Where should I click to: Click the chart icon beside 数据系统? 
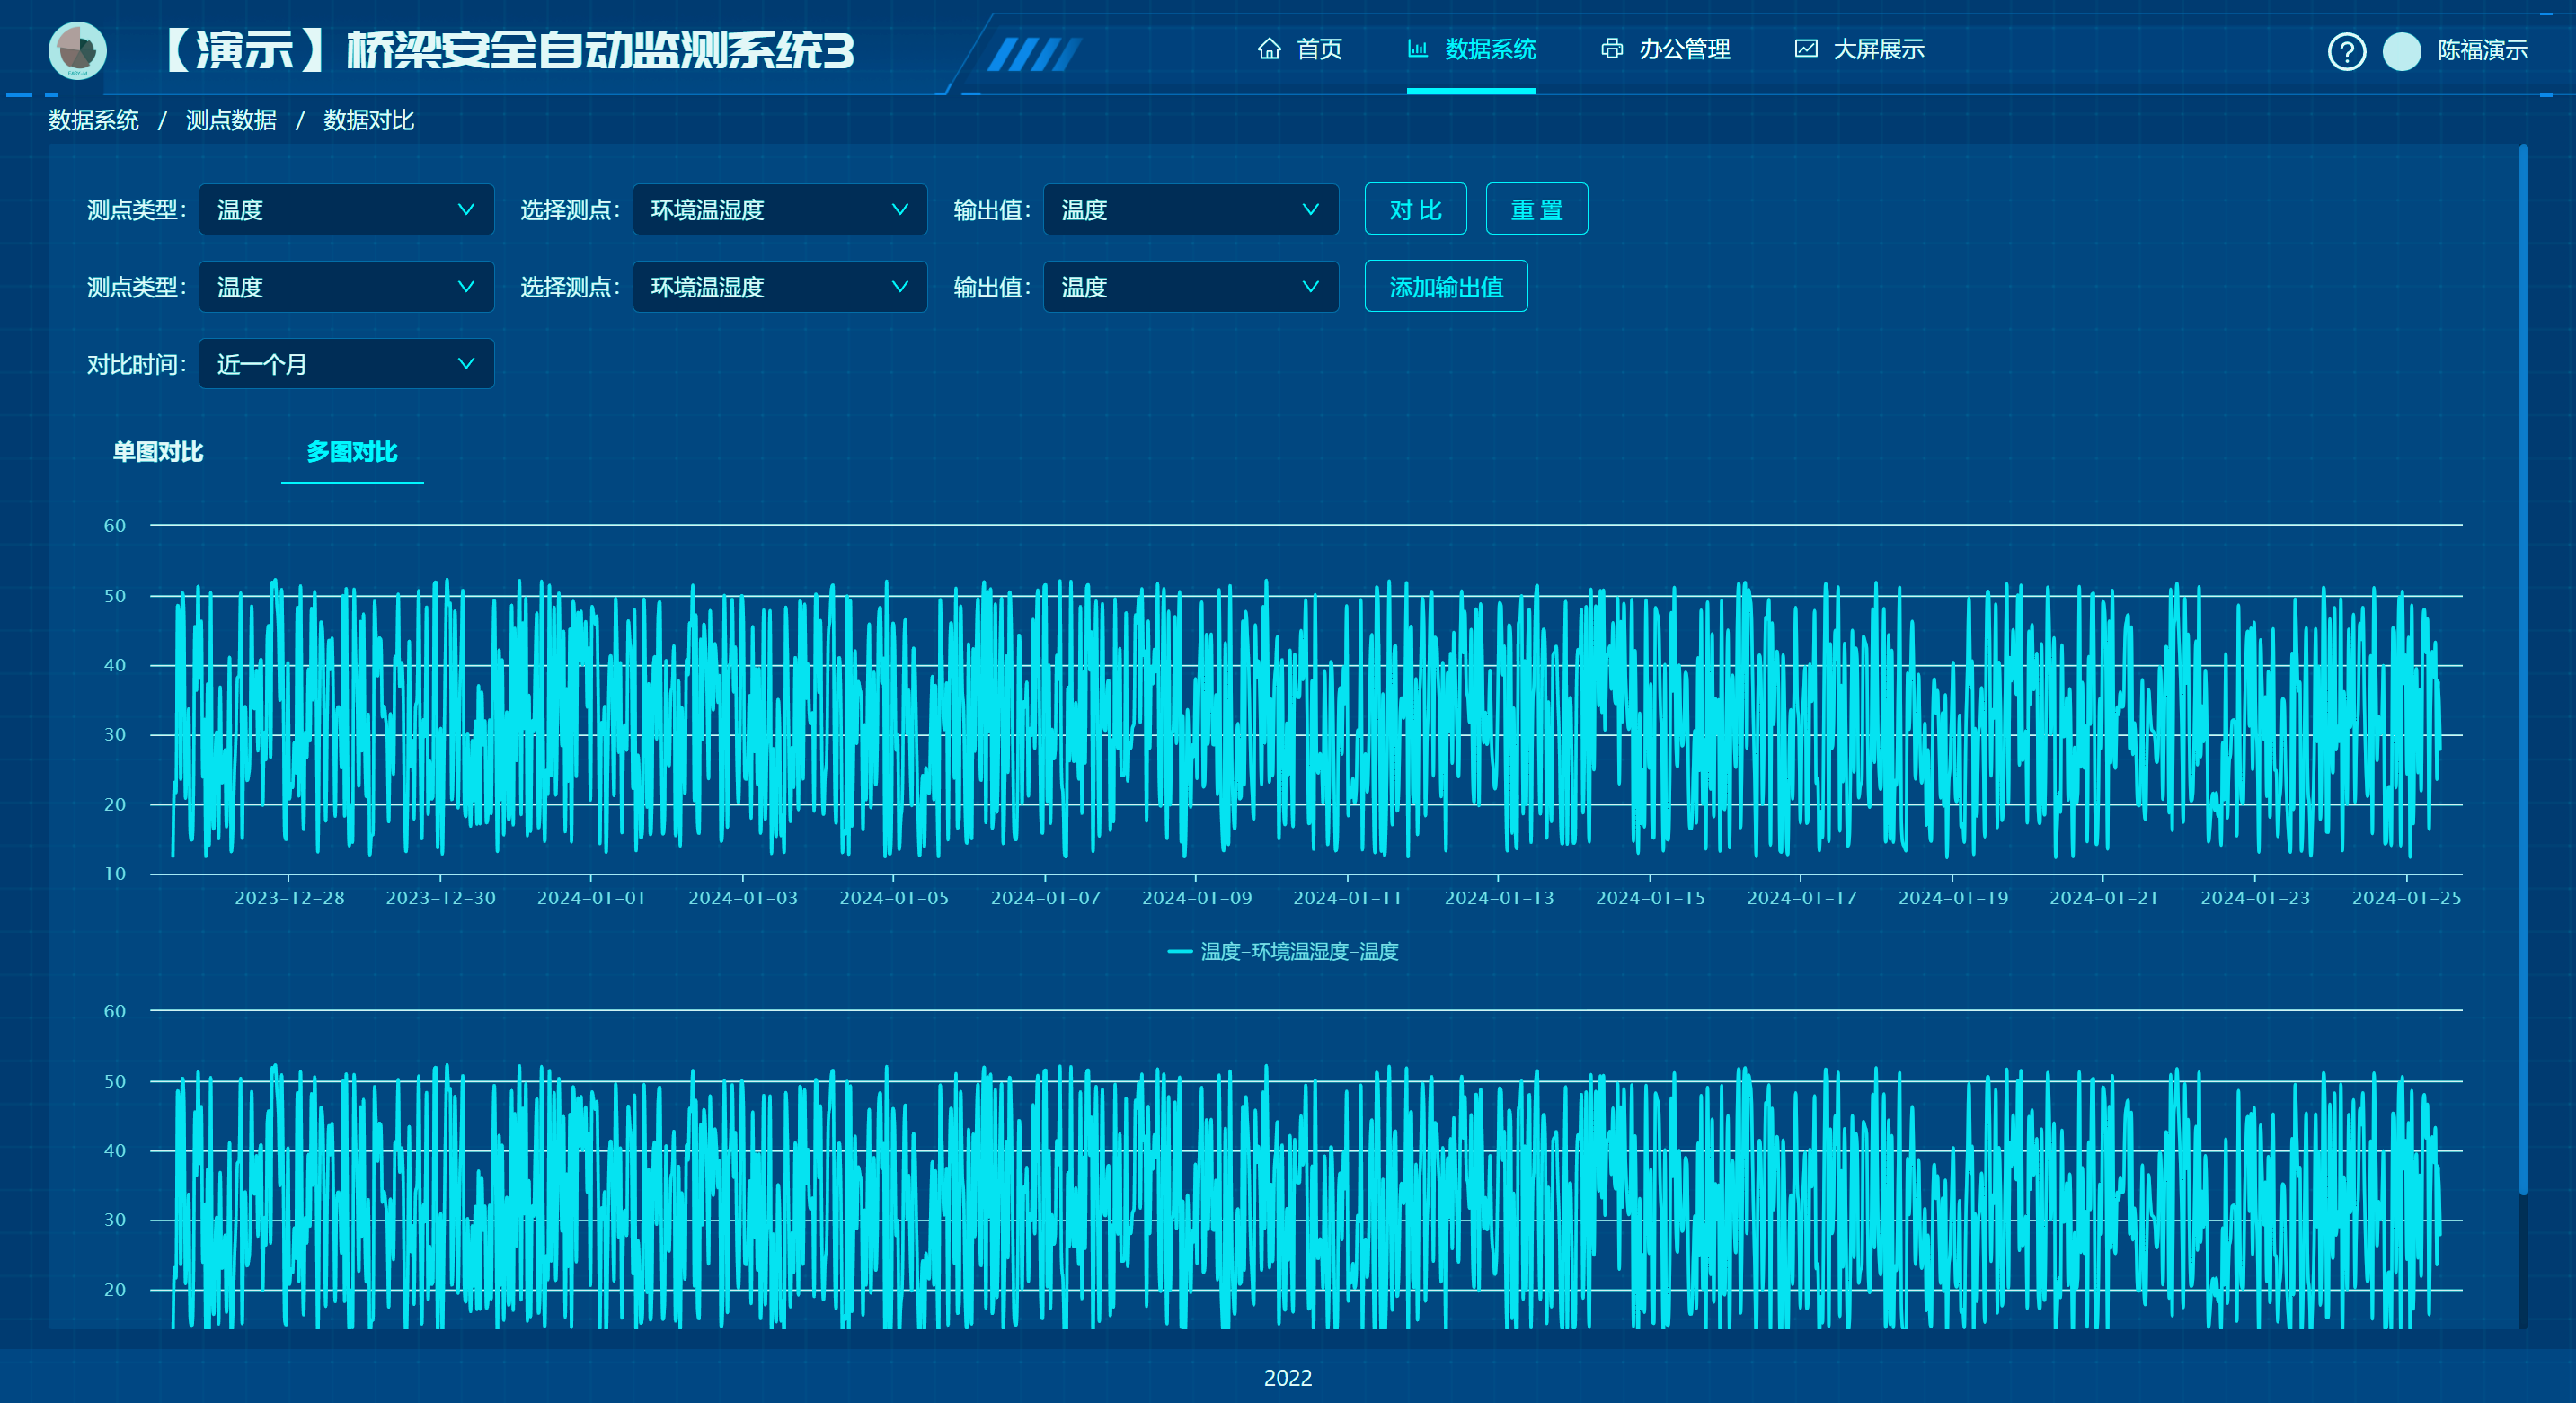tap(1417, 49)
